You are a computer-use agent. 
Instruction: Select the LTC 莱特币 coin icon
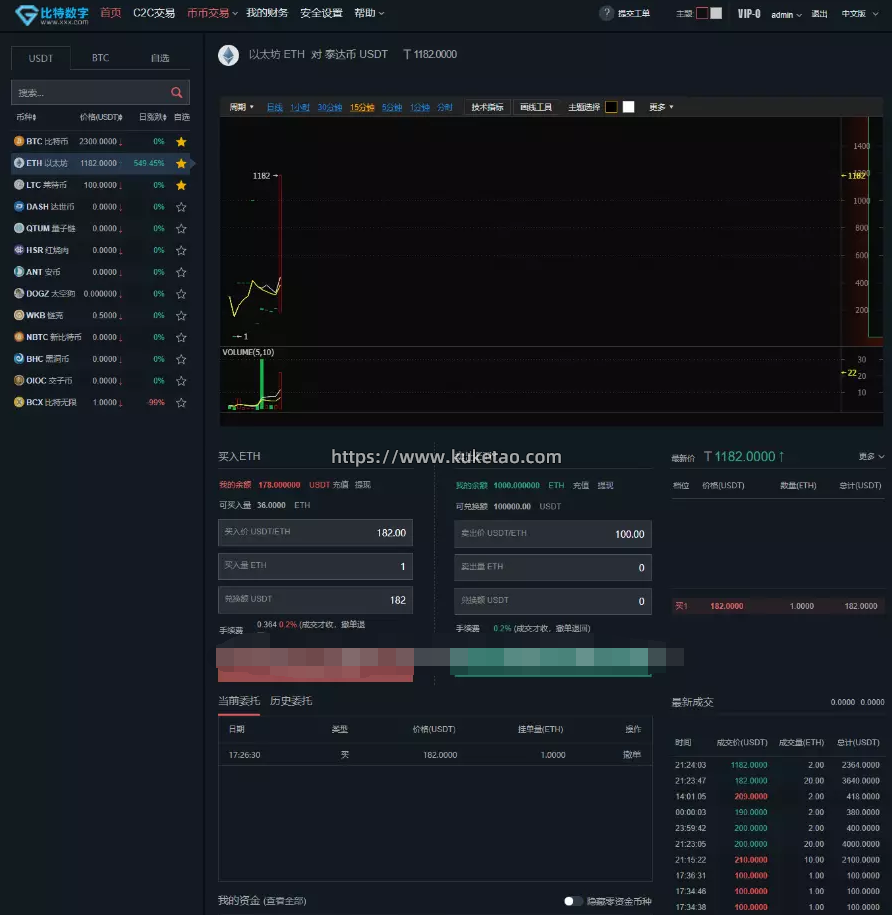(18, 185)
